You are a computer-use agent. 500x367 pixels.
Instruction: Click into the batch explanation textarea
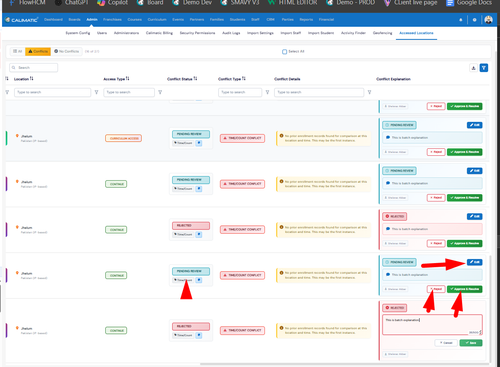(x=432, y=325)
